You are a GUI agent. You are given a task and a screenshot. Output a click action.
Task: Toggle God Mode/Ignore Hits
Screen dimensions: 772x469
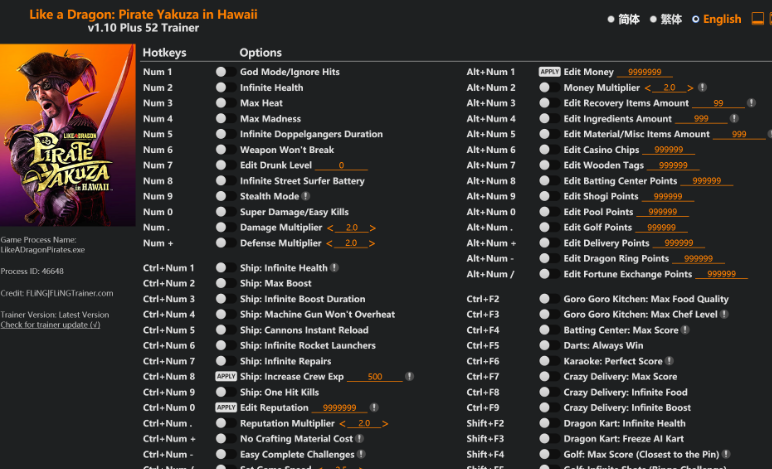point(225,72)
